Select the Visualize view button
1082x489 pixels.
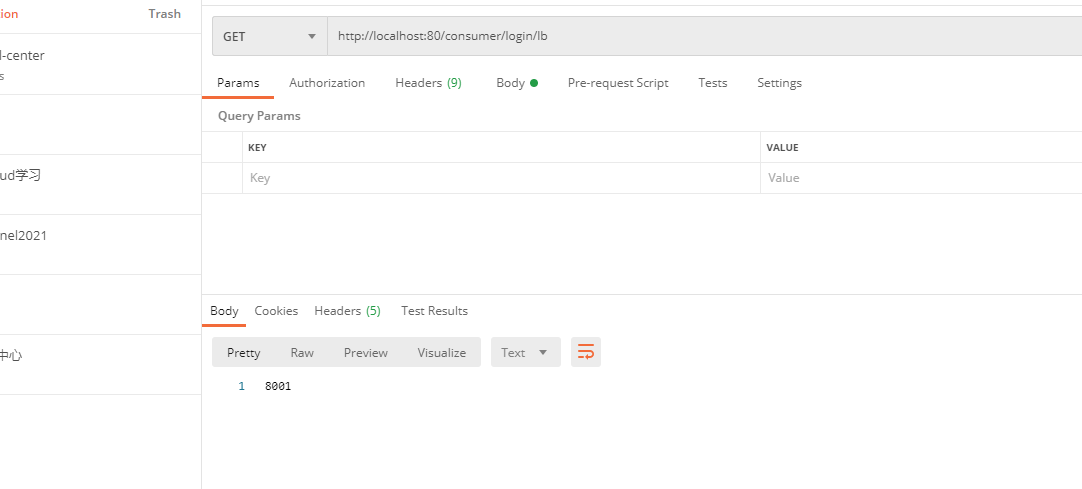(442, 352)
